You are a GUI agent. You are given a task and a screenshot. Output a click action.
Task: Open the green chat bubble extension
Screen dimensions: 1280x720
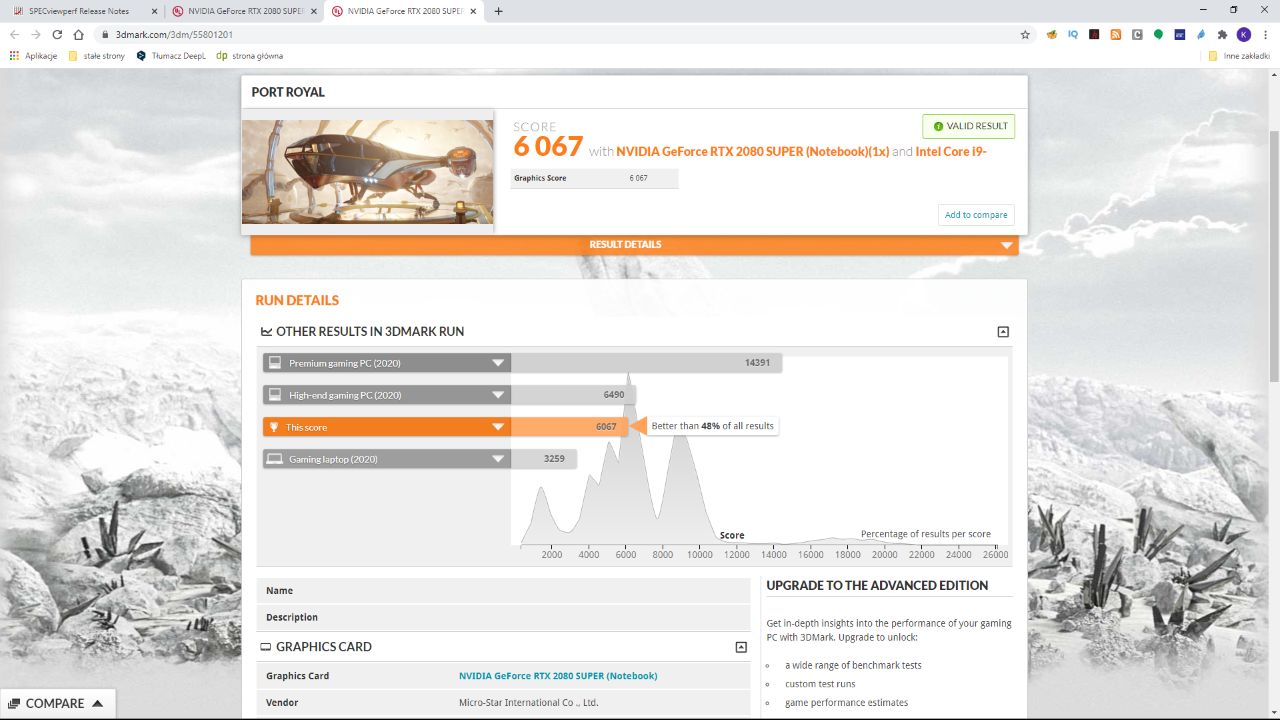click(x=1158, y=34)
